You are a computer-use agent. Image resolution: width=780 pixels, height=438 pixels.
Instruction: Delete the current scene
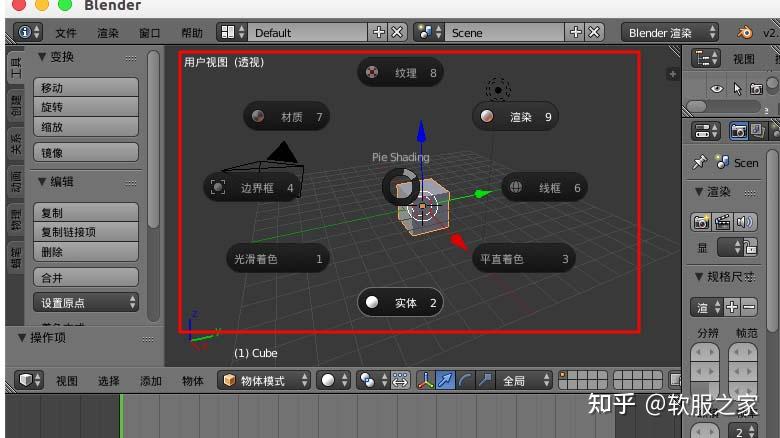pos(594,32)
